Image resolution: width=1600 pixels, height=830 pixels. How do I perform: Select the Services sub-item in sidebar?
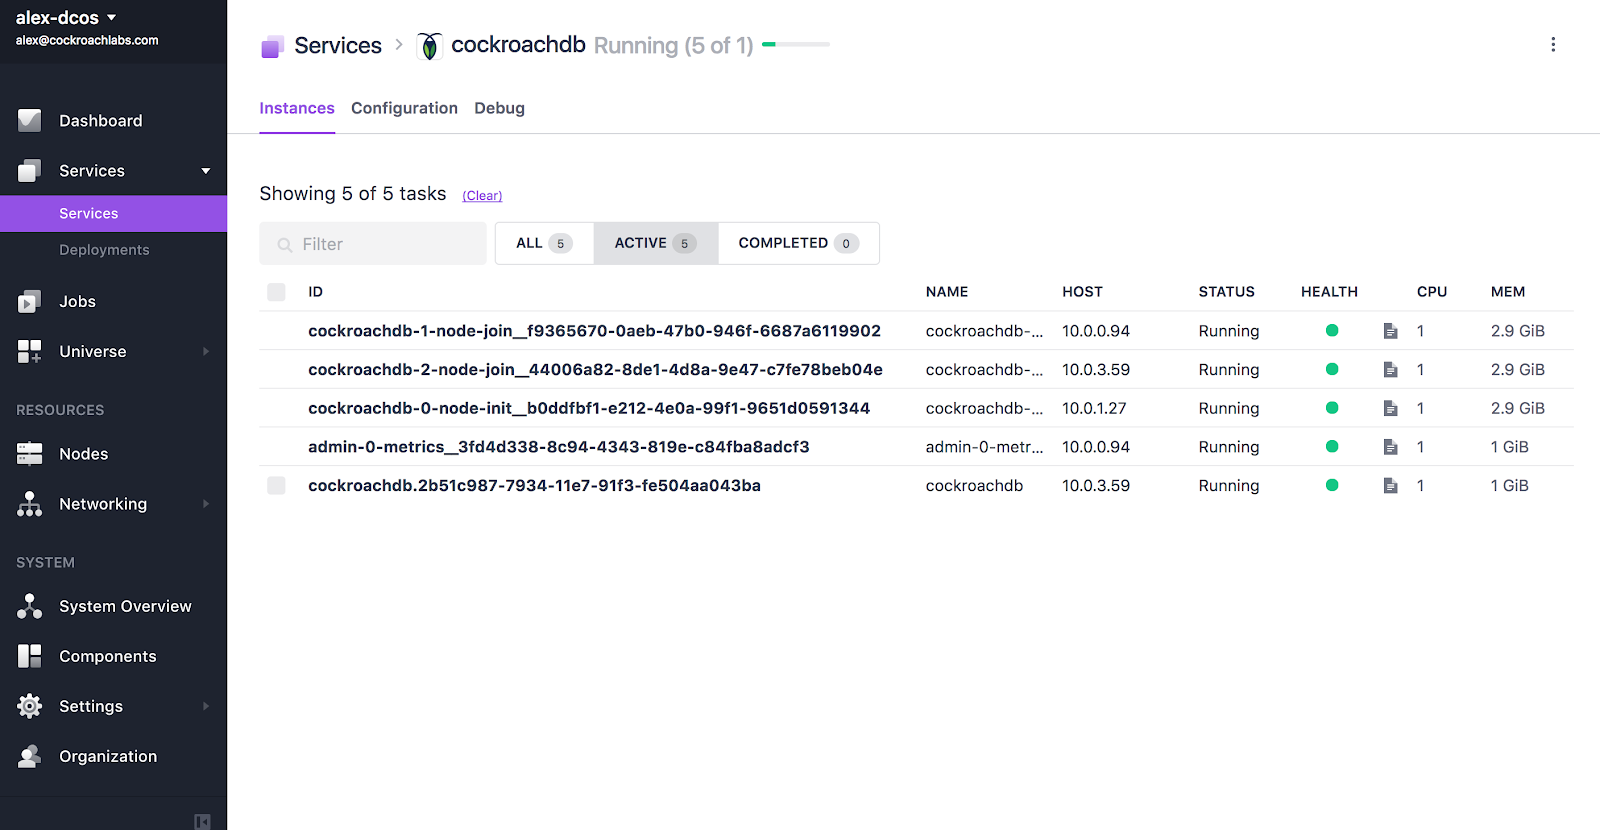pos(113,214)
